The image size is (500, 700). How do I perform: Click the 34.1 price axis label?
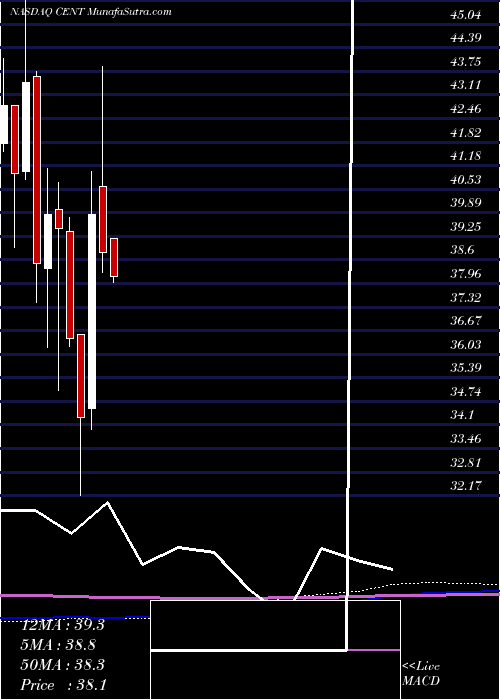point(462,415)
